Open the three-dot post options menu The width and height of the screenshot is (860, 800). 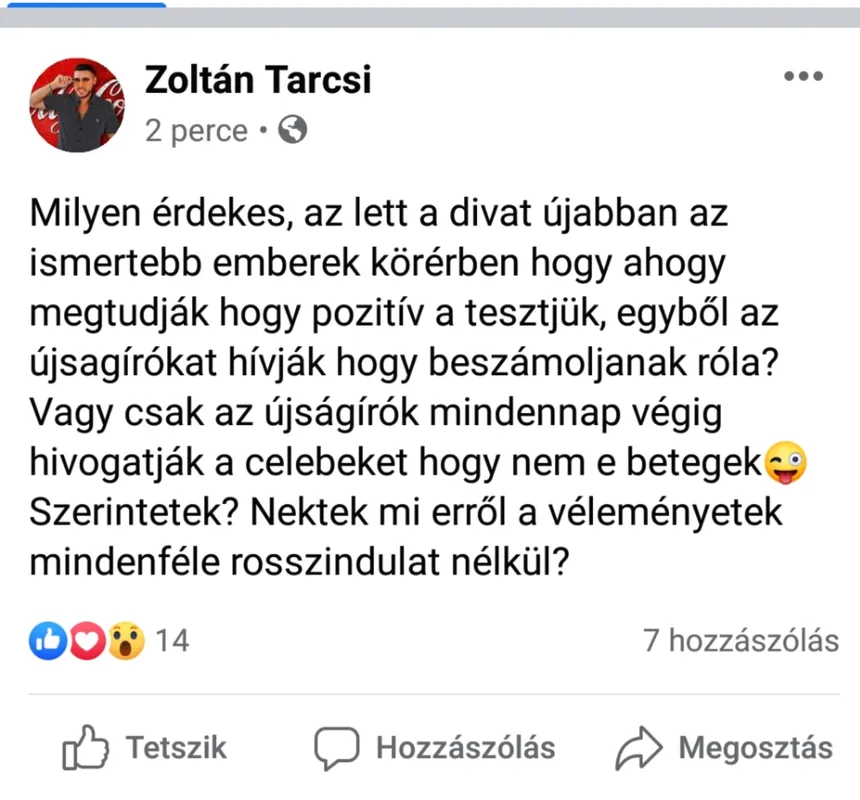[803, 77]
